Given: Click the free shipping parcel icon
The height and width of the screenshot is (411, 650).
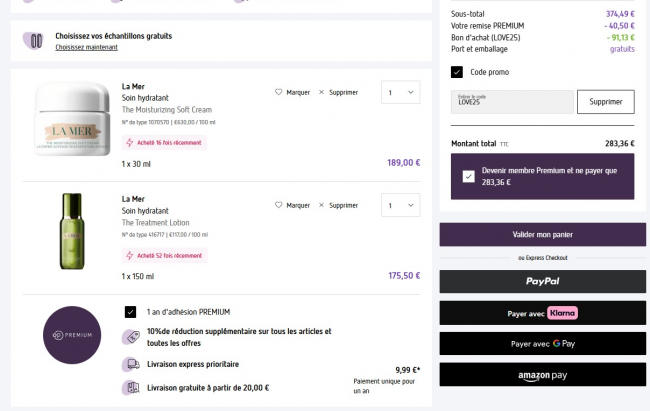Looking at the screenshot, I should point(130,387).
